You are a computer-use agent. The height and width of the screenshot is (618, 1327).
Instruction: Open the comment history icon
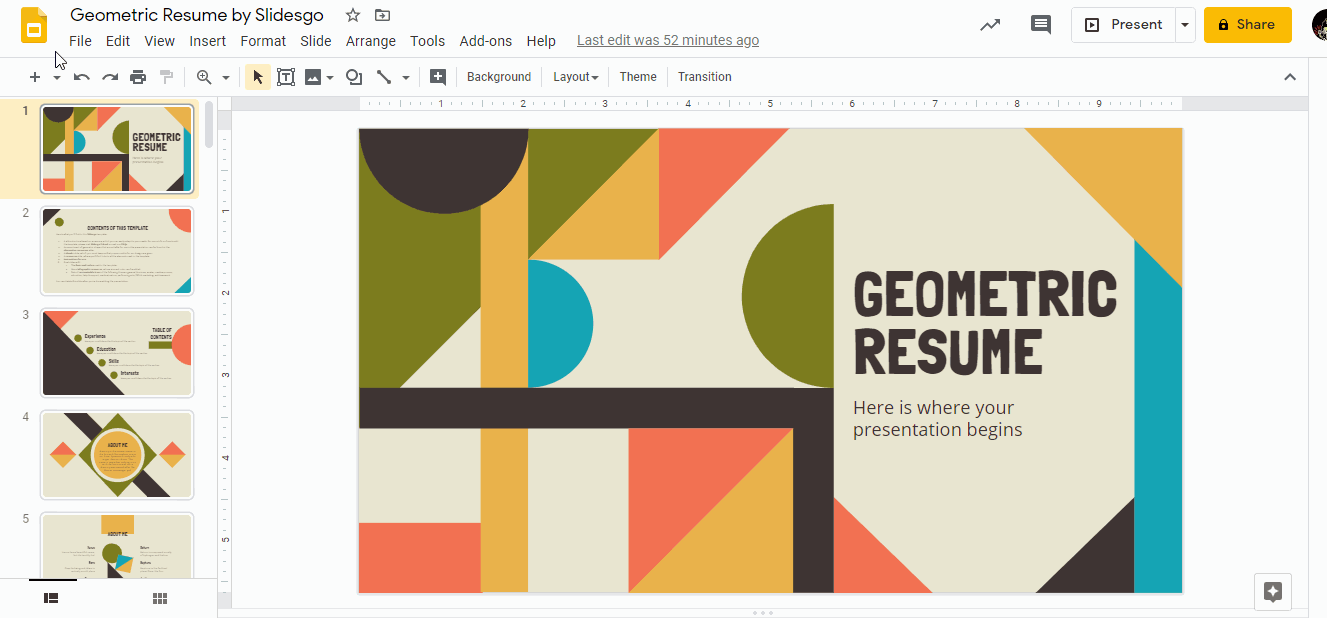coord(1040,24)
